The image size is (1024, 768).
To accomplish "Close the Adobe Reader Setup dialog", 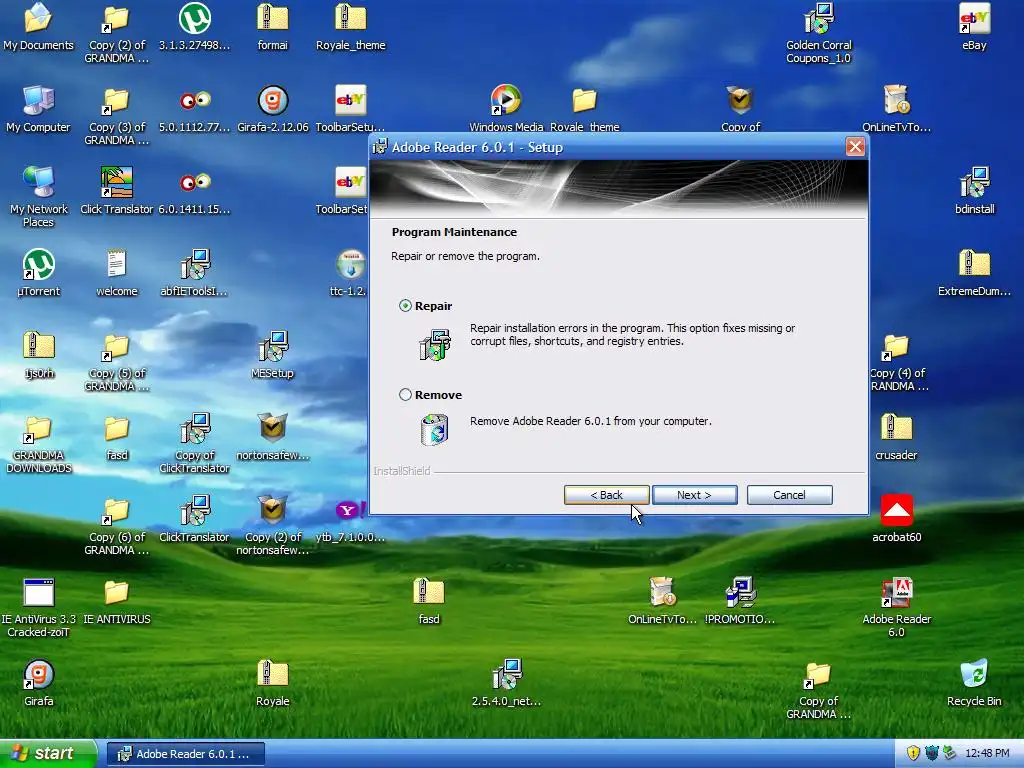I will [856, 146].
